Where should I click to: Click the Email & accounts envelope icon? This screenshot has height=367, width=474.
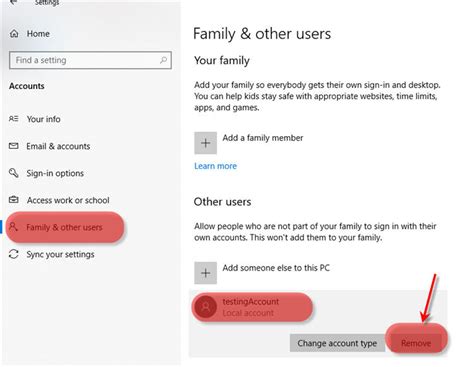(14, 146)
